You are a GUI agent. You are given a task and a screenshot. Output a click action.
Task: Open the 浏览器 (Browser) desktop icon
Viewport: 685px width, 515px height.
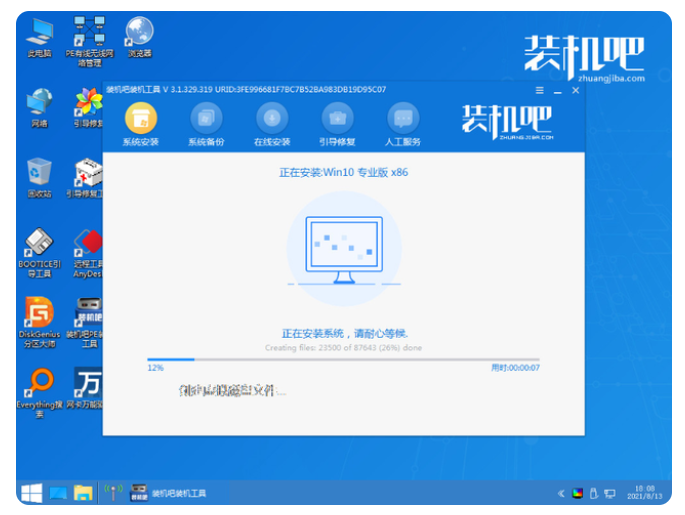[x=139, y=33]
